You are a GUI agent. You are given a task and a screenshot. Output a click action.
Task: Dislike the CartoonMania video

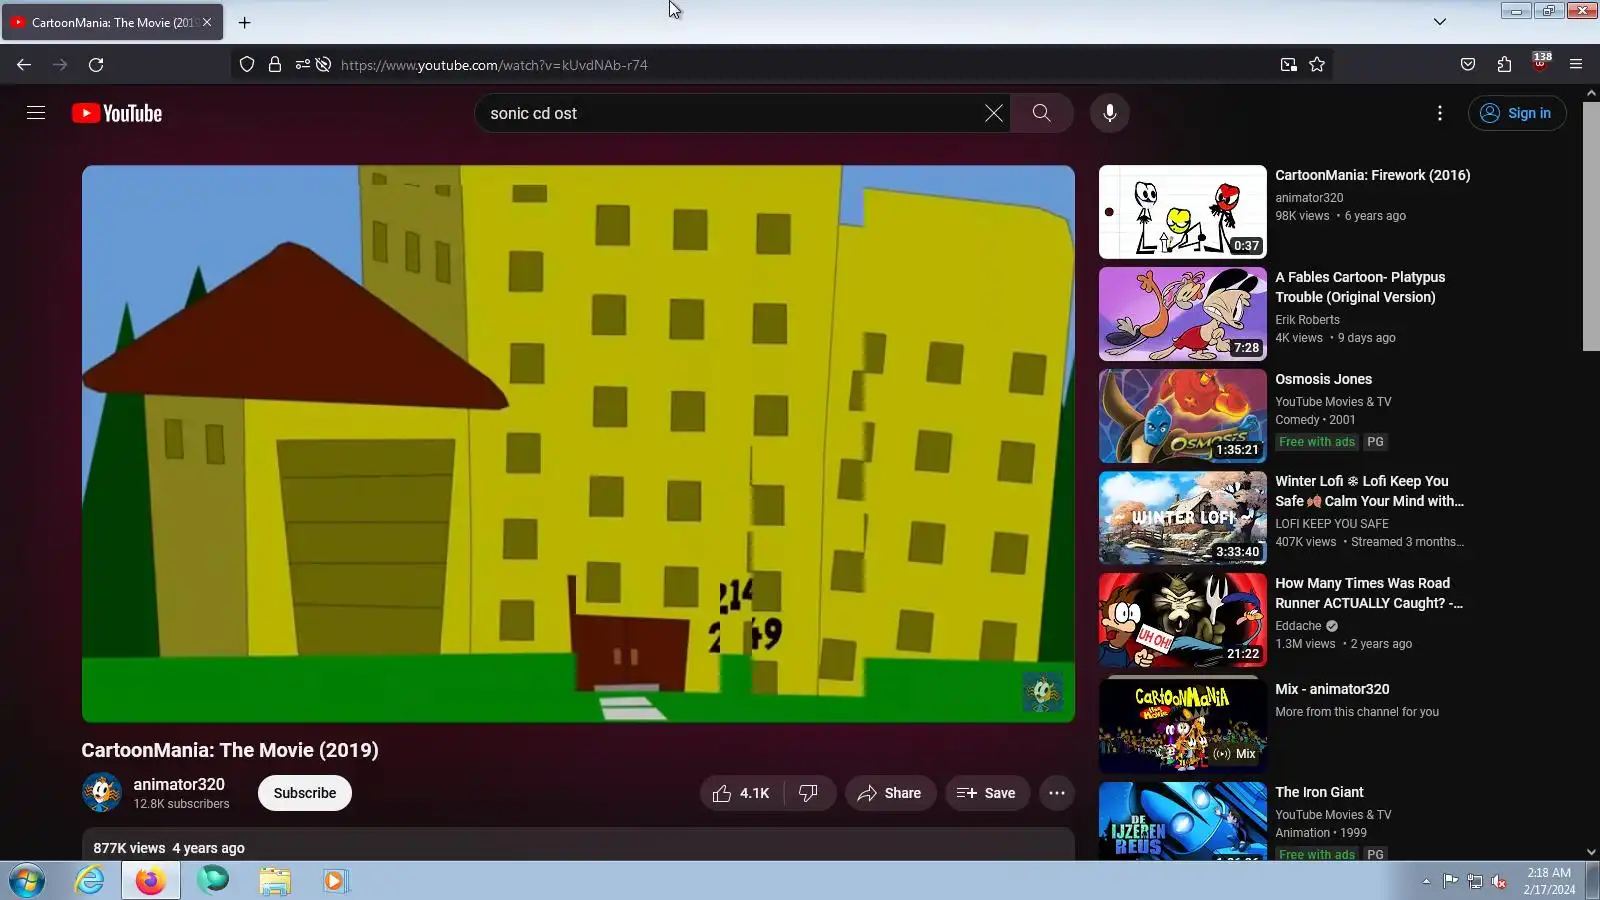point(808,793)
